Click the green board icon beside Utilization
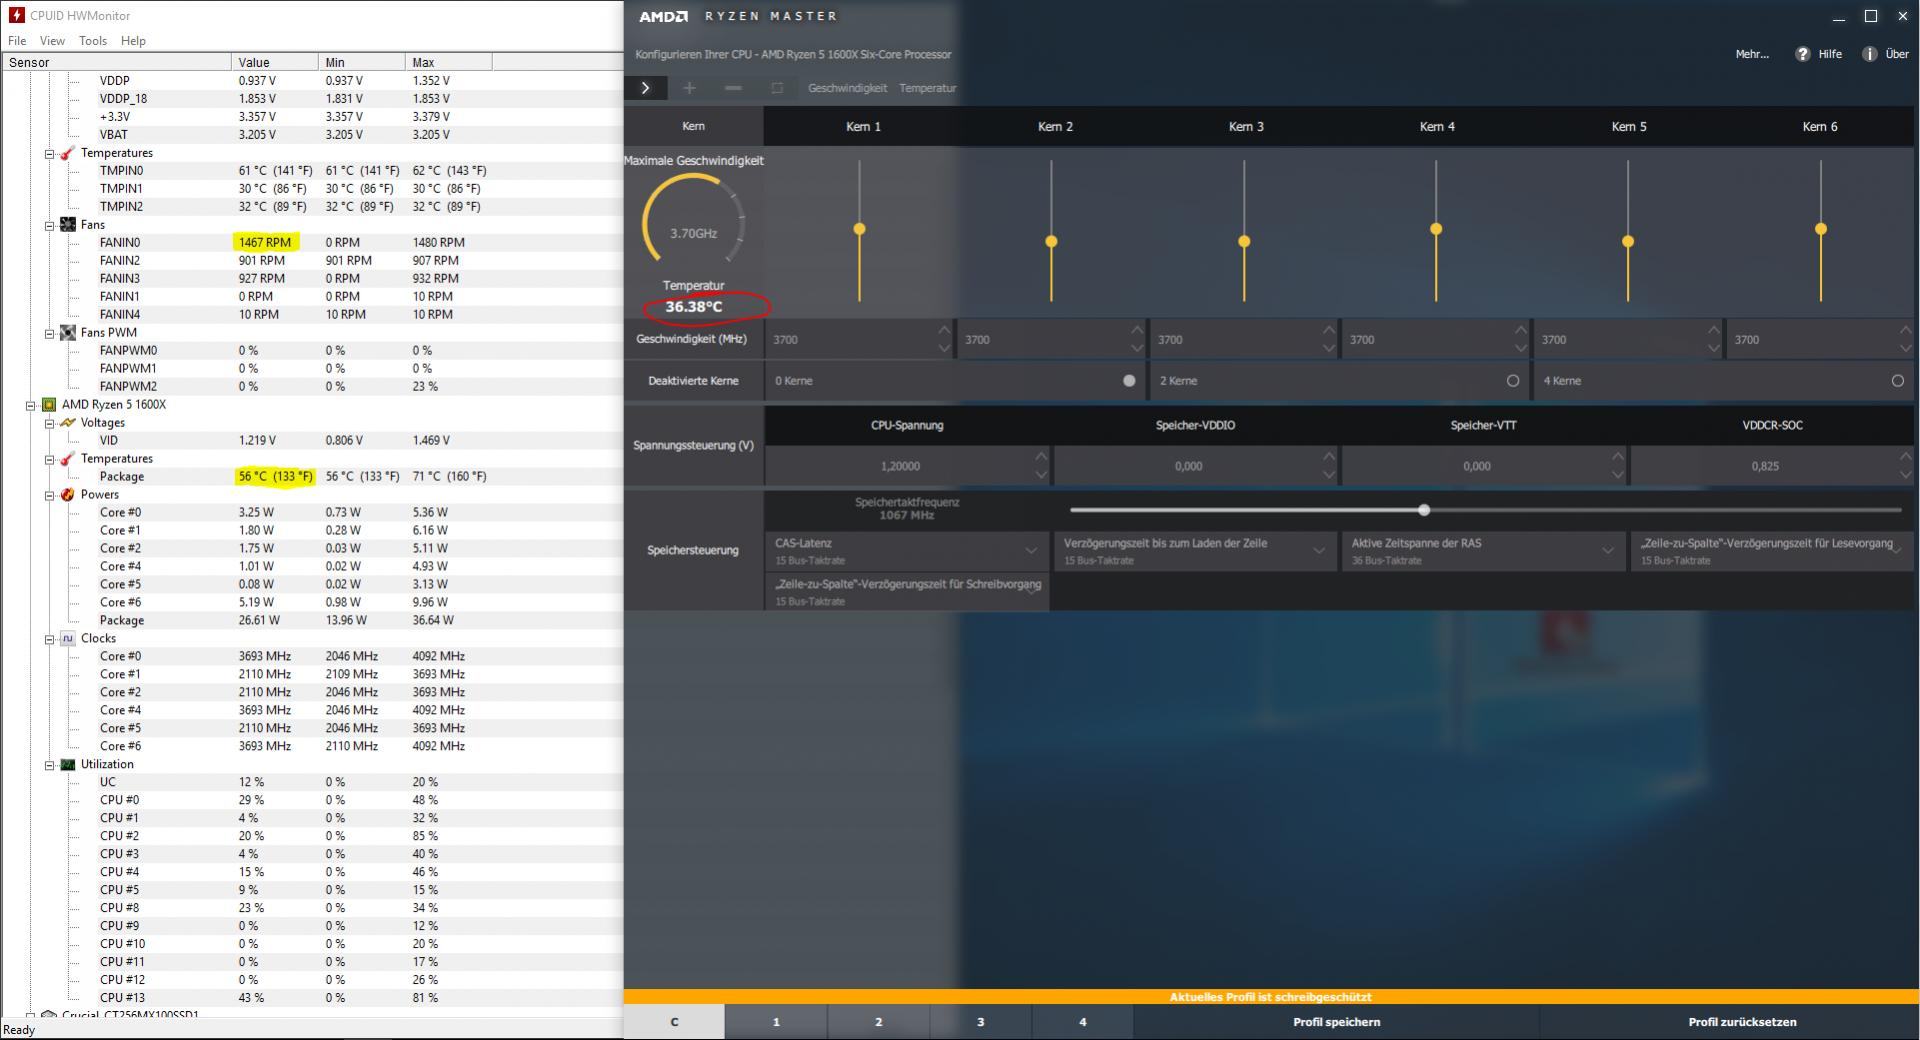 click(68, 765)
